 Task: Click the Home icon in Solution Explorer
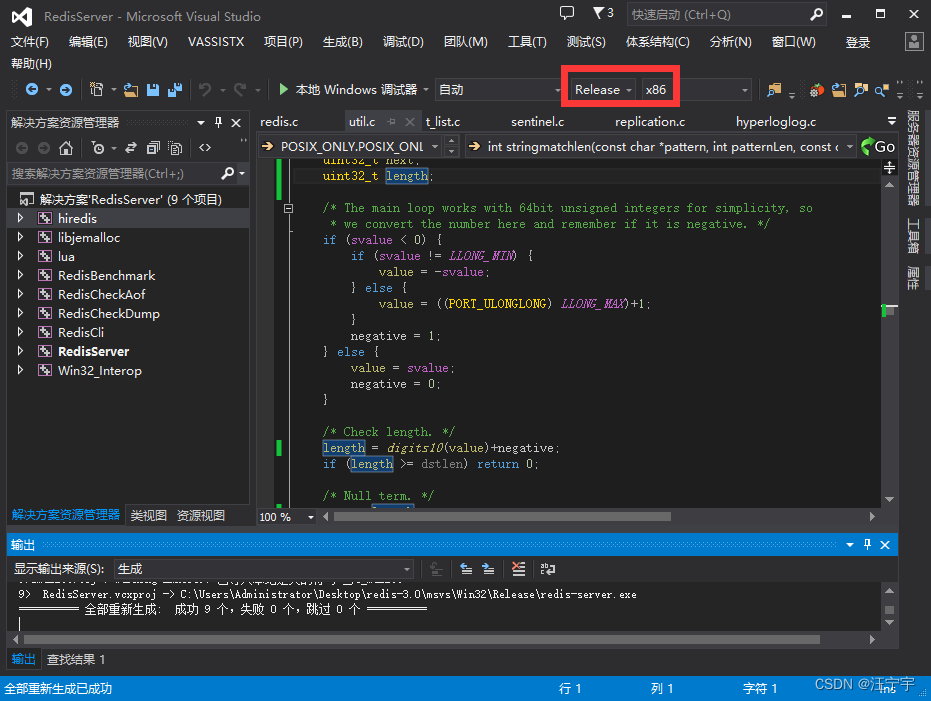pos(66,148)
